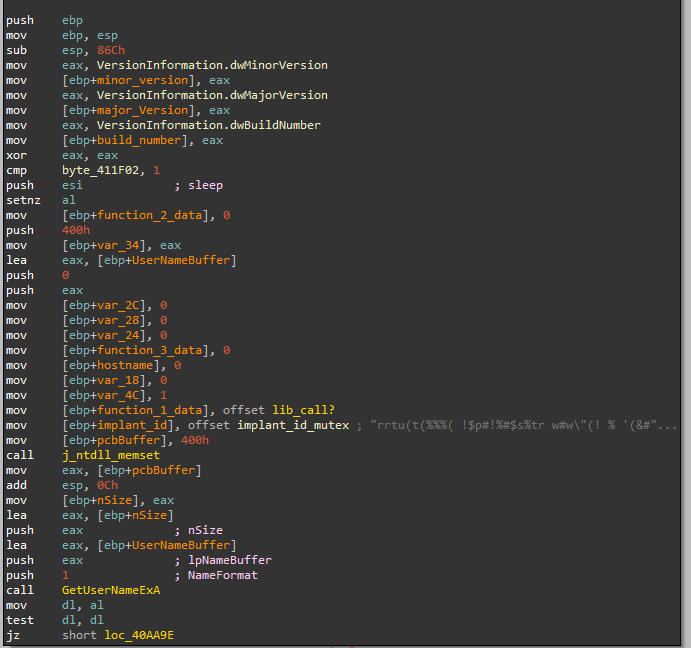Click the 86Ch immediate value
691x648 pixels.
pos(111,51)
